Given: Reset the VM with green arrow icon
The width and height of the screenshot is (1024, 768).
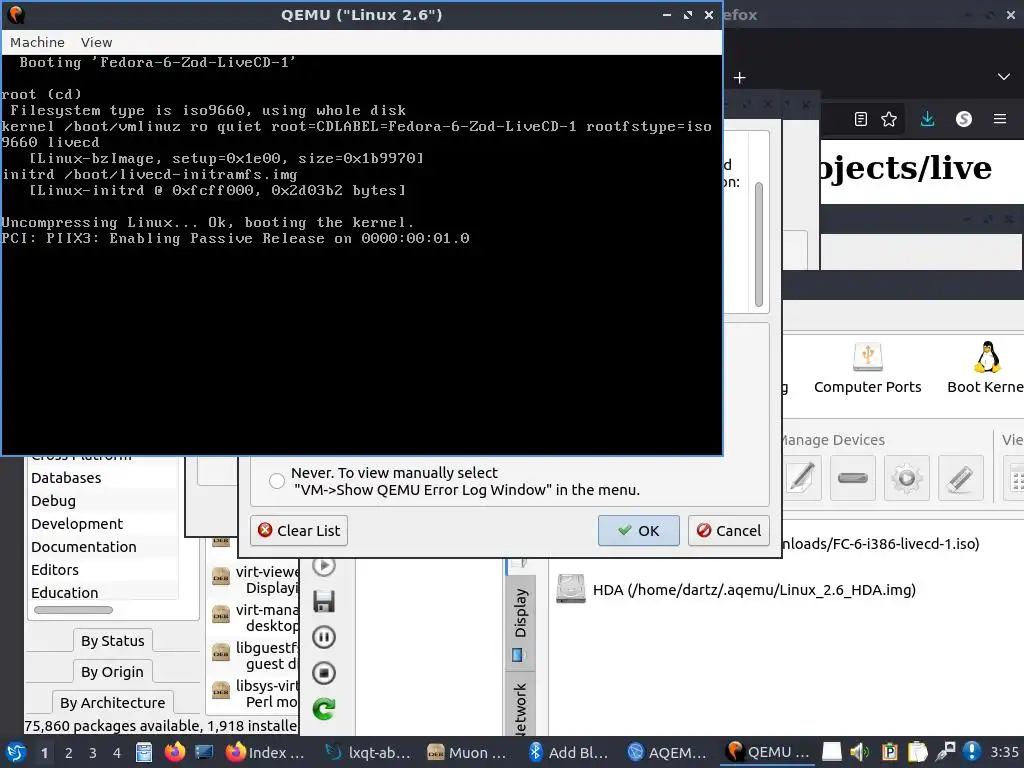Looking at the screenshot, I should (324, 709).
